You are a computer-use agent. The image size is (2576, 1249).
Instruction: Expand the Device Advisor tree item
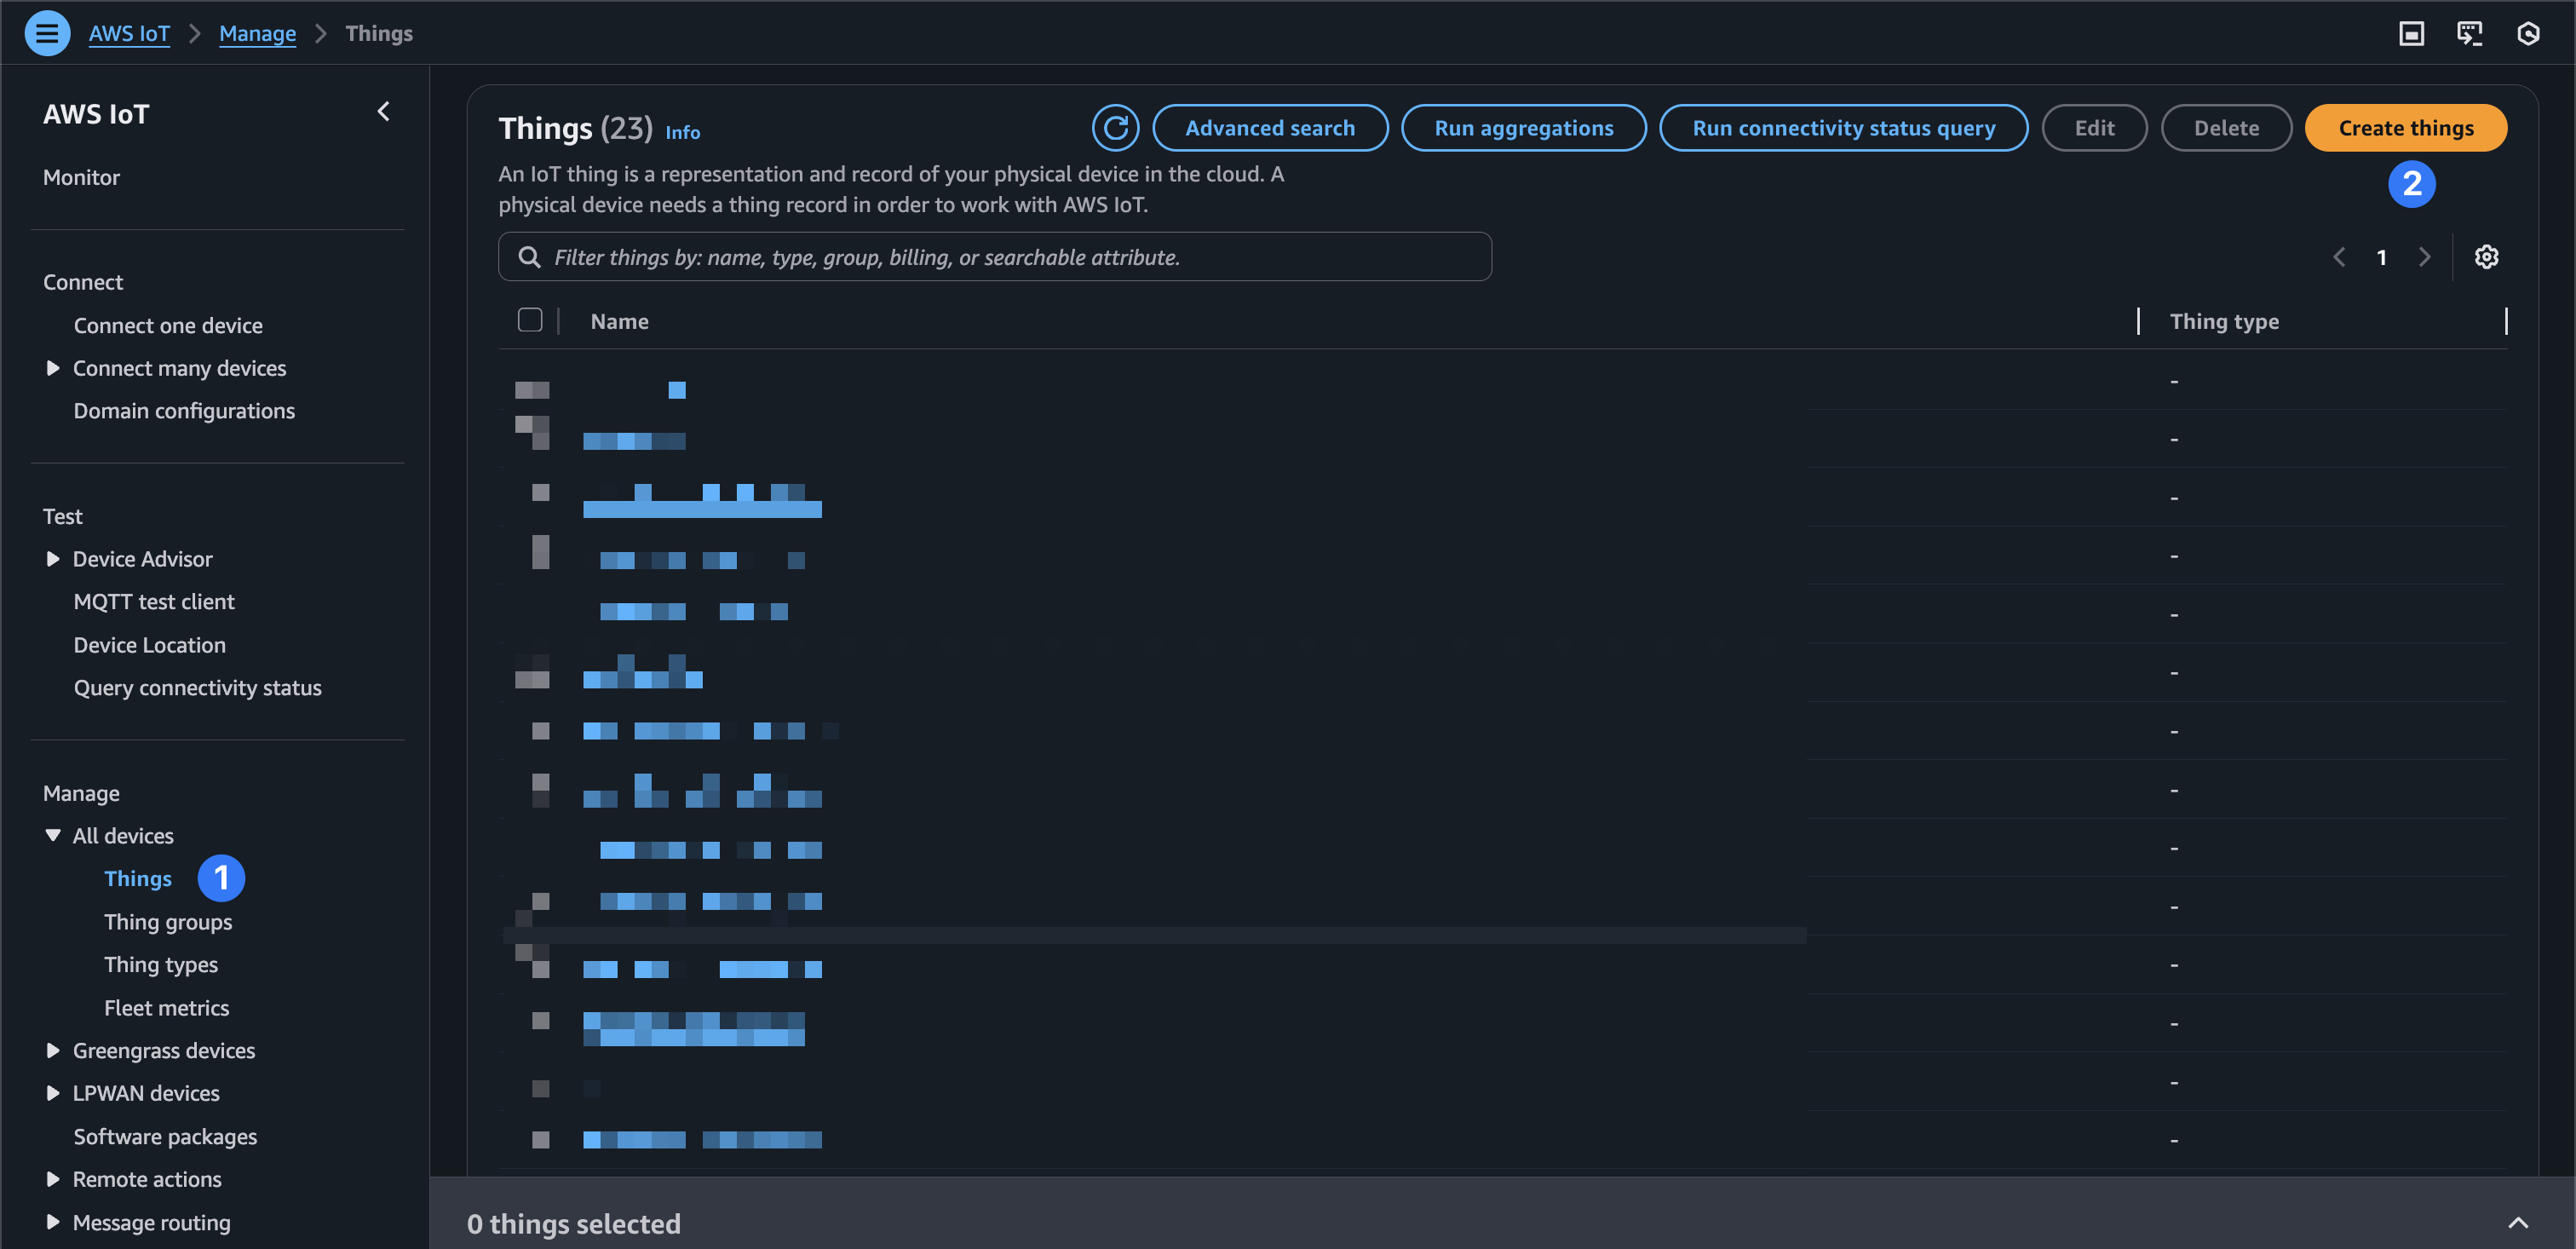point(53,559)
